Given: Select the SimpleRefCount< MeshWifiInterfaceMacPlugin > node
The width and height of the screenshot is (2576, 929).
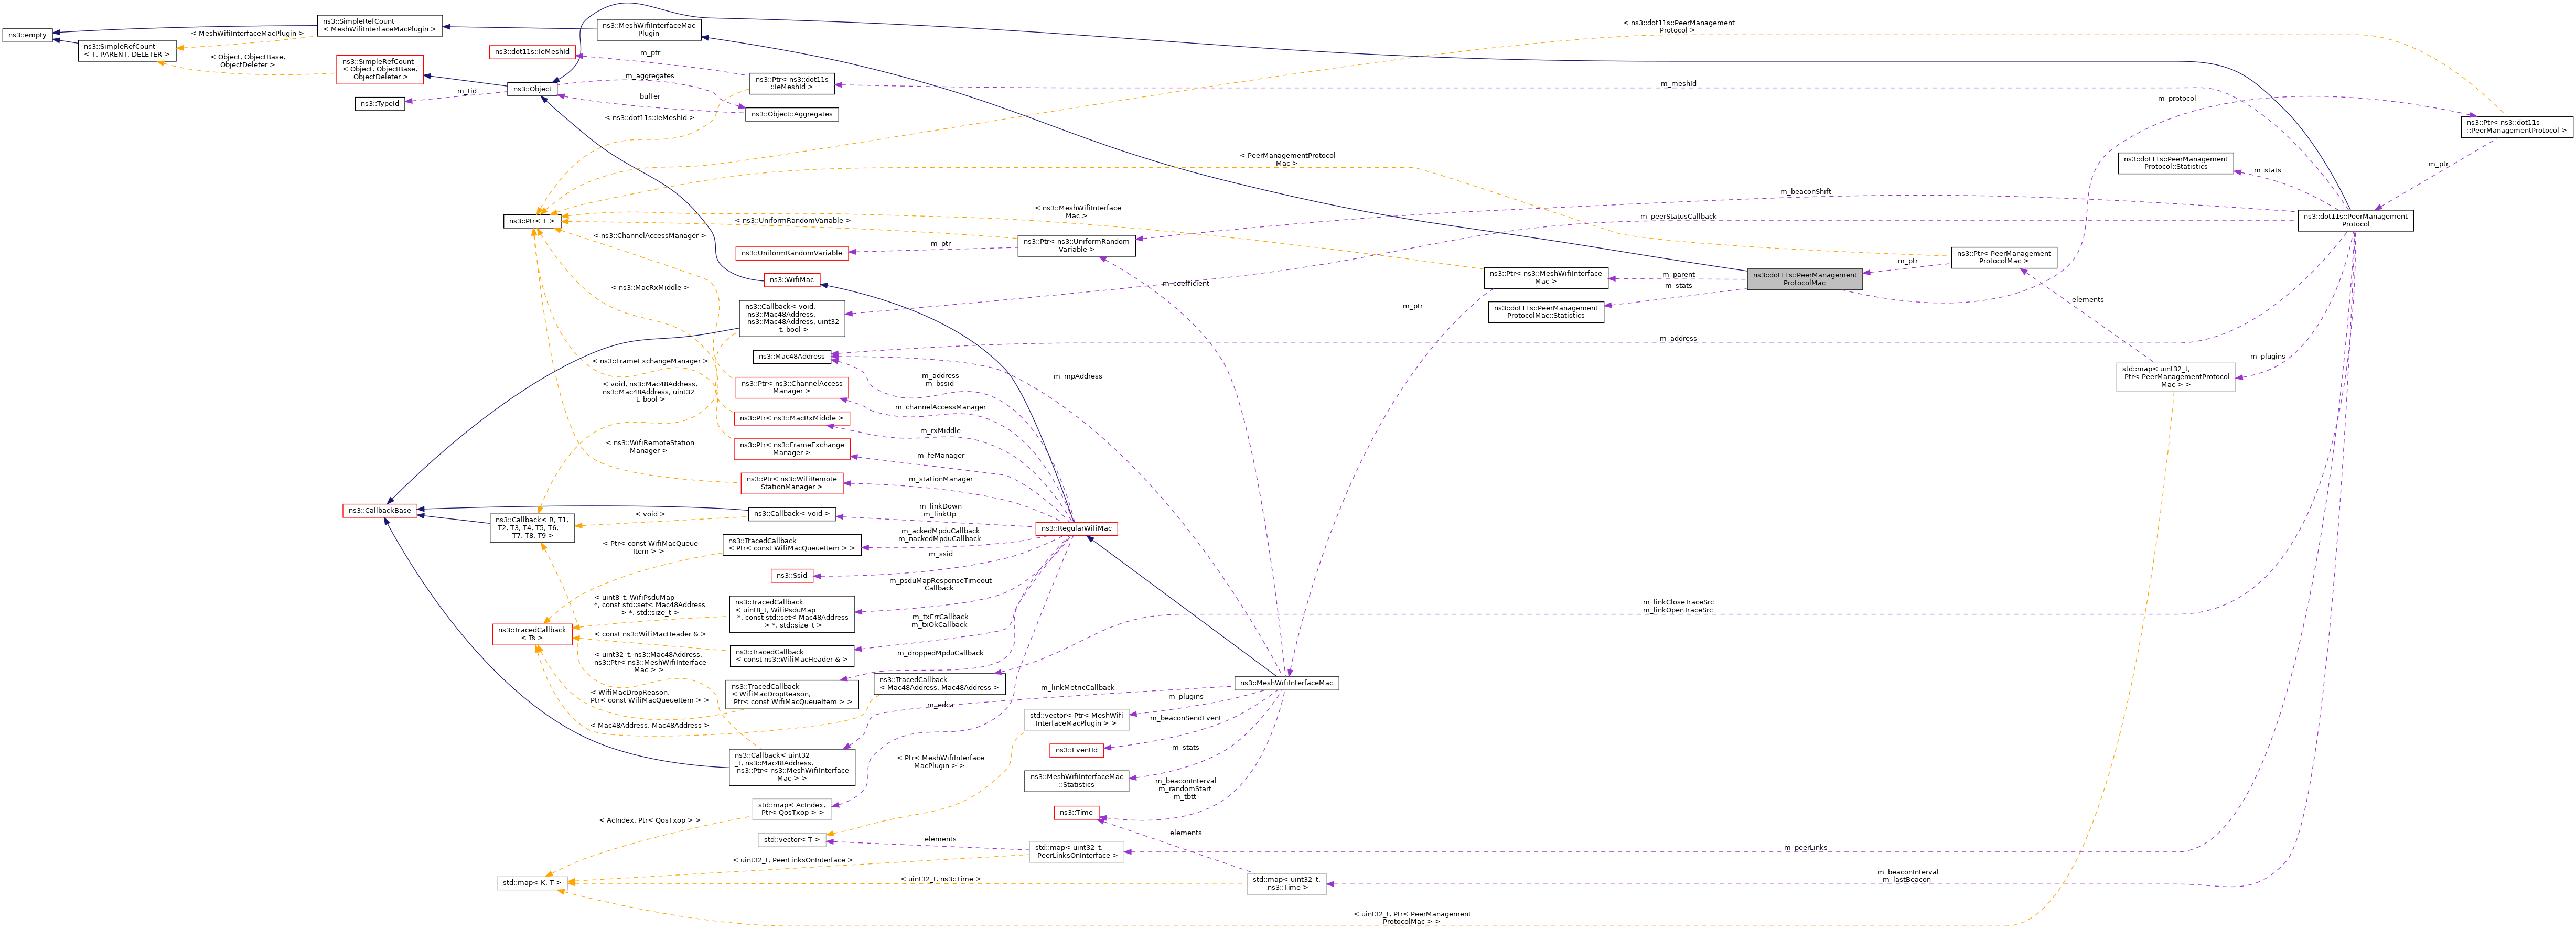Looking at the screenshot, I should pyautogui.click(x=380, y=25).
